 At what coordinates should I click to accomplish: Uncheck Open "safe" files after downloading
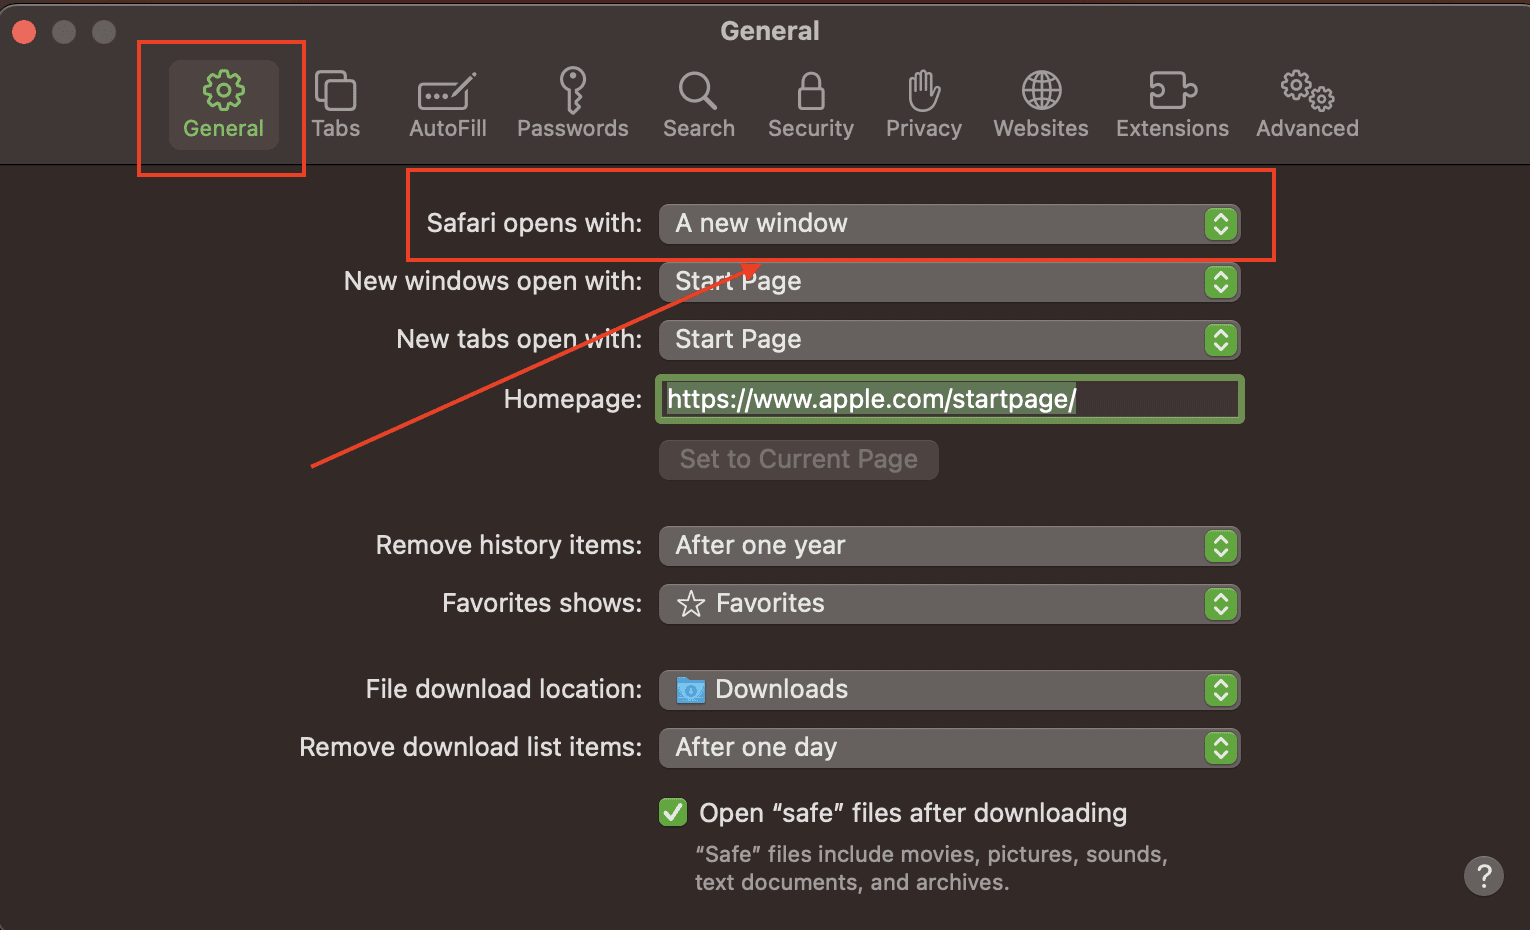click(x=673, y=812)
